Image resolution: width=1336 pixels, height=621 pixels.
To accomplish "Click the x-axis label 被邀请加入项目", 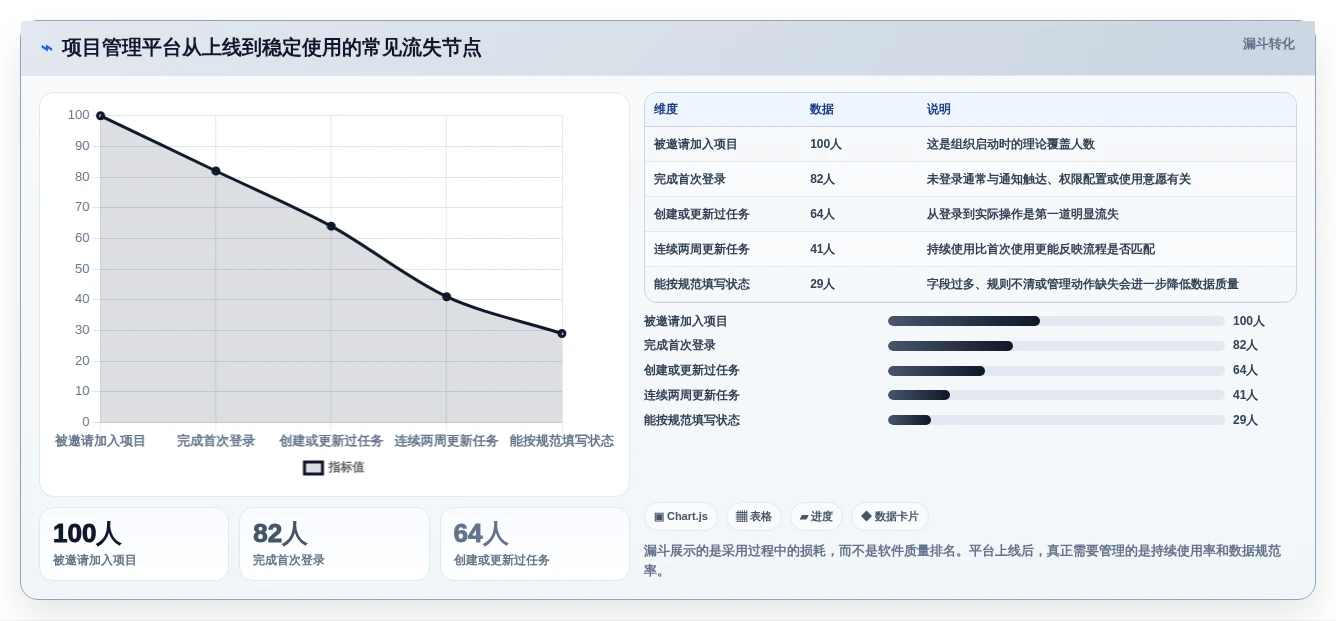I will (x=100, y=440).
